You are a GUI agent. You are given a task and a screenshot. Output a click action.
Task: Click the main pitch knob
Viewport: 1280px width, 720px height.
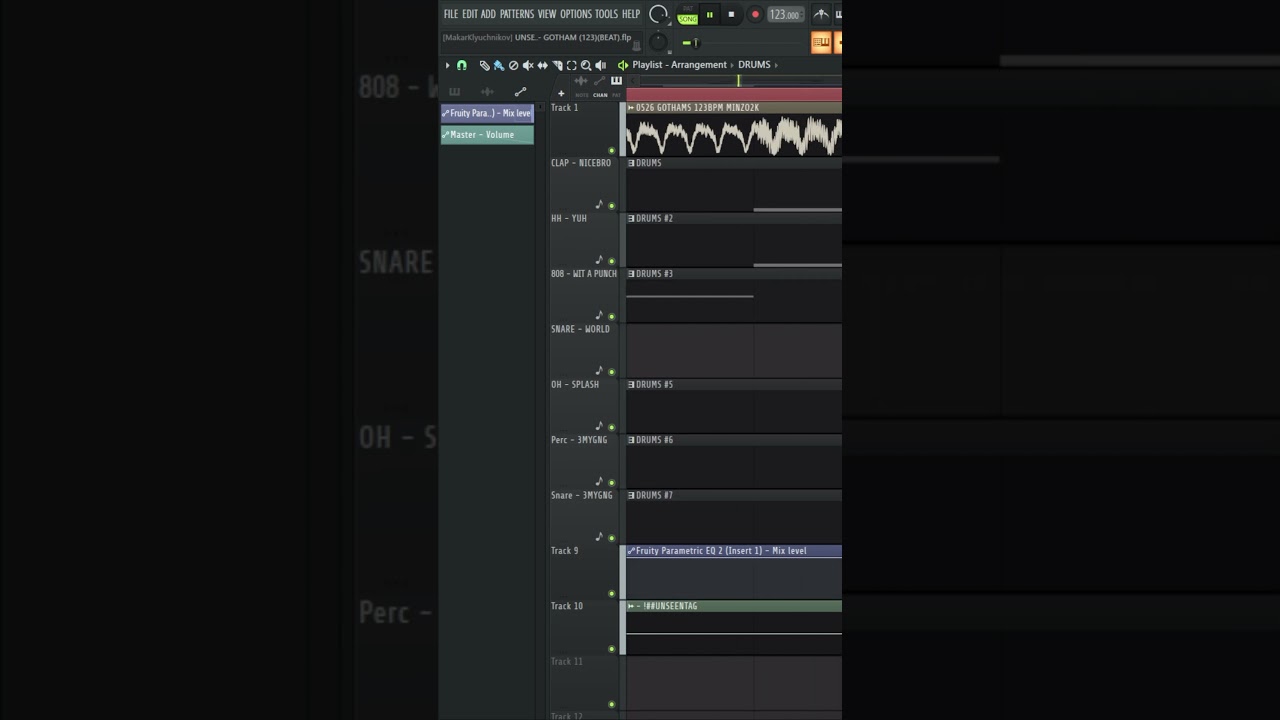pos(658,42)
